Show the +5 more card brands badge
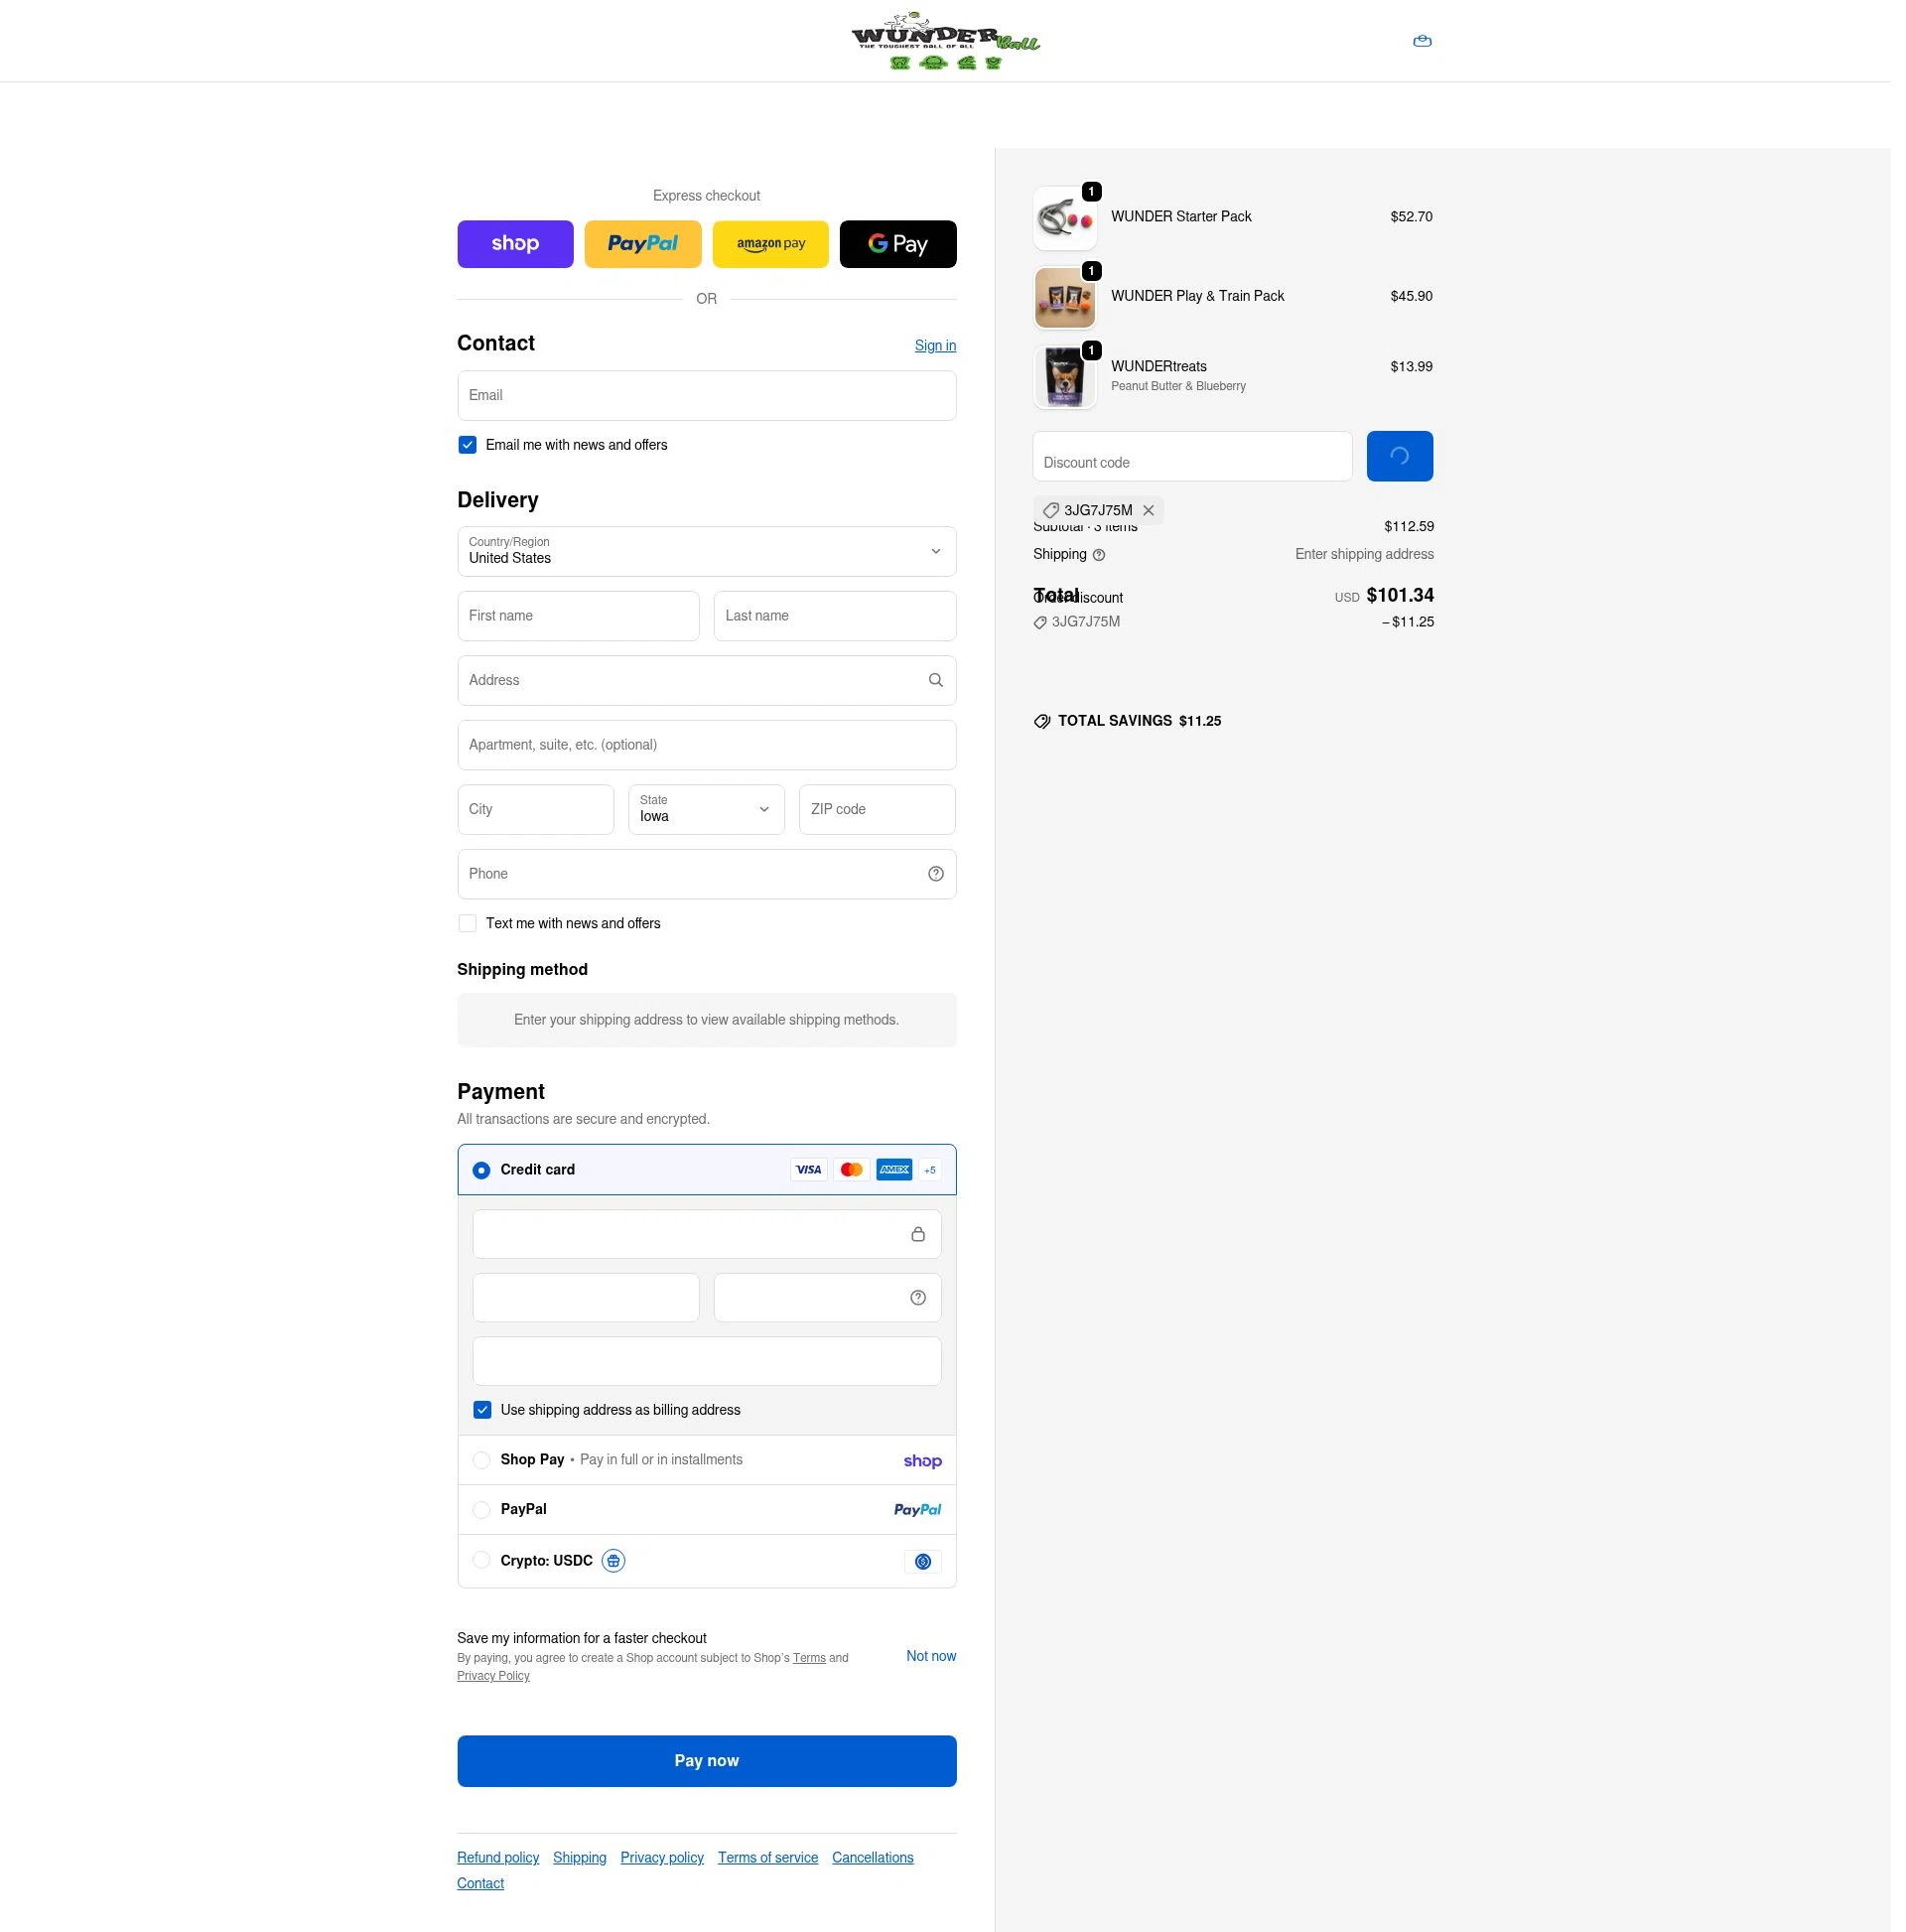Viewport: 1906px width, 1932px height. pos(930,1170)
